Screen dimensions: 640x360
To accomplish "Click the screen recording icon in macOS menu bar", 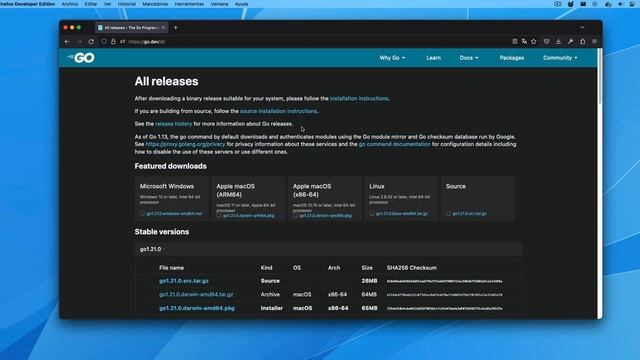I will (558, 4).
